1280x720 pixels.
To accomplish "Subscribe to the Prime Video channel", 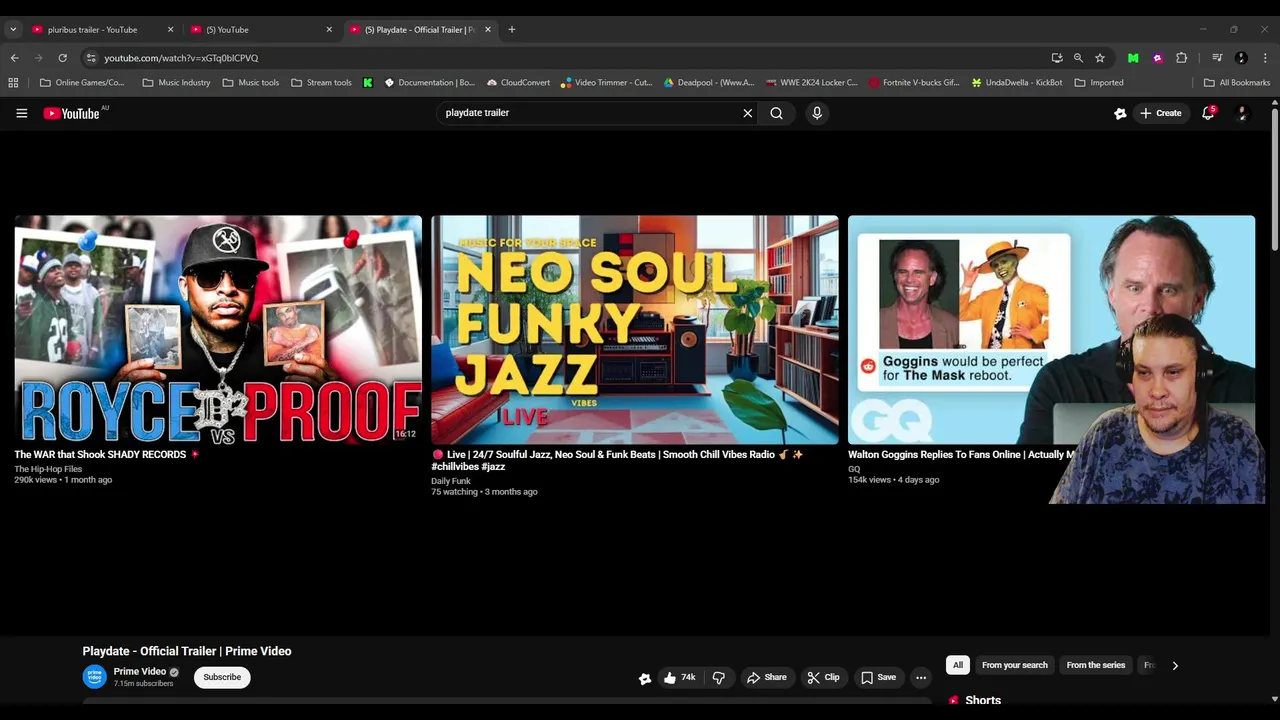I will [x=222, y=677].
